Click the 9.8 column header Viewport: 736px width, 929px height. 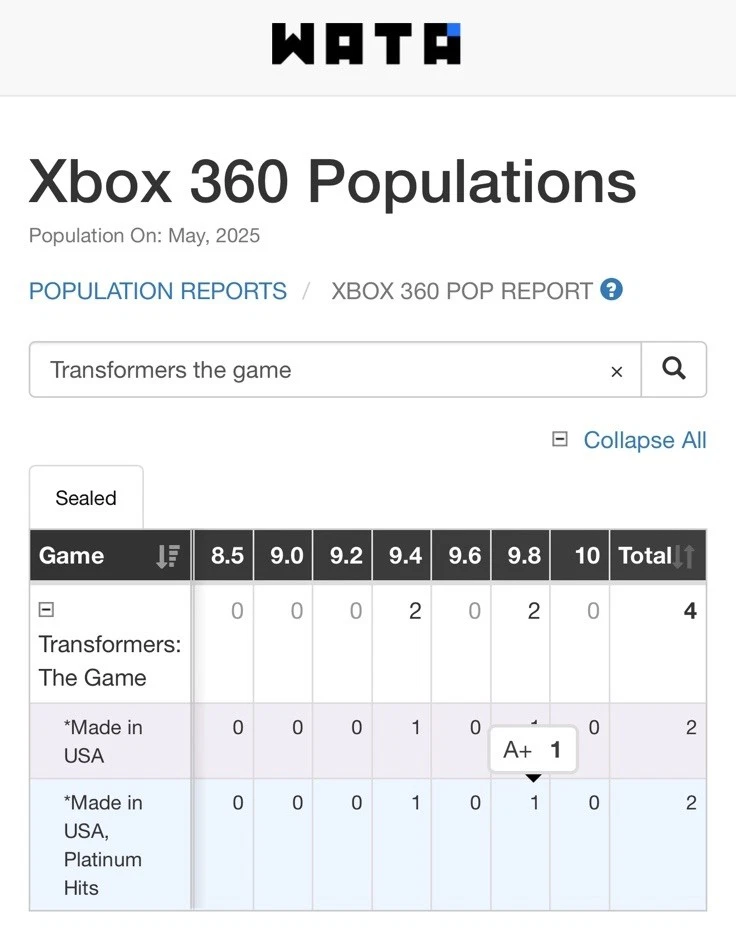pos(523,556)
